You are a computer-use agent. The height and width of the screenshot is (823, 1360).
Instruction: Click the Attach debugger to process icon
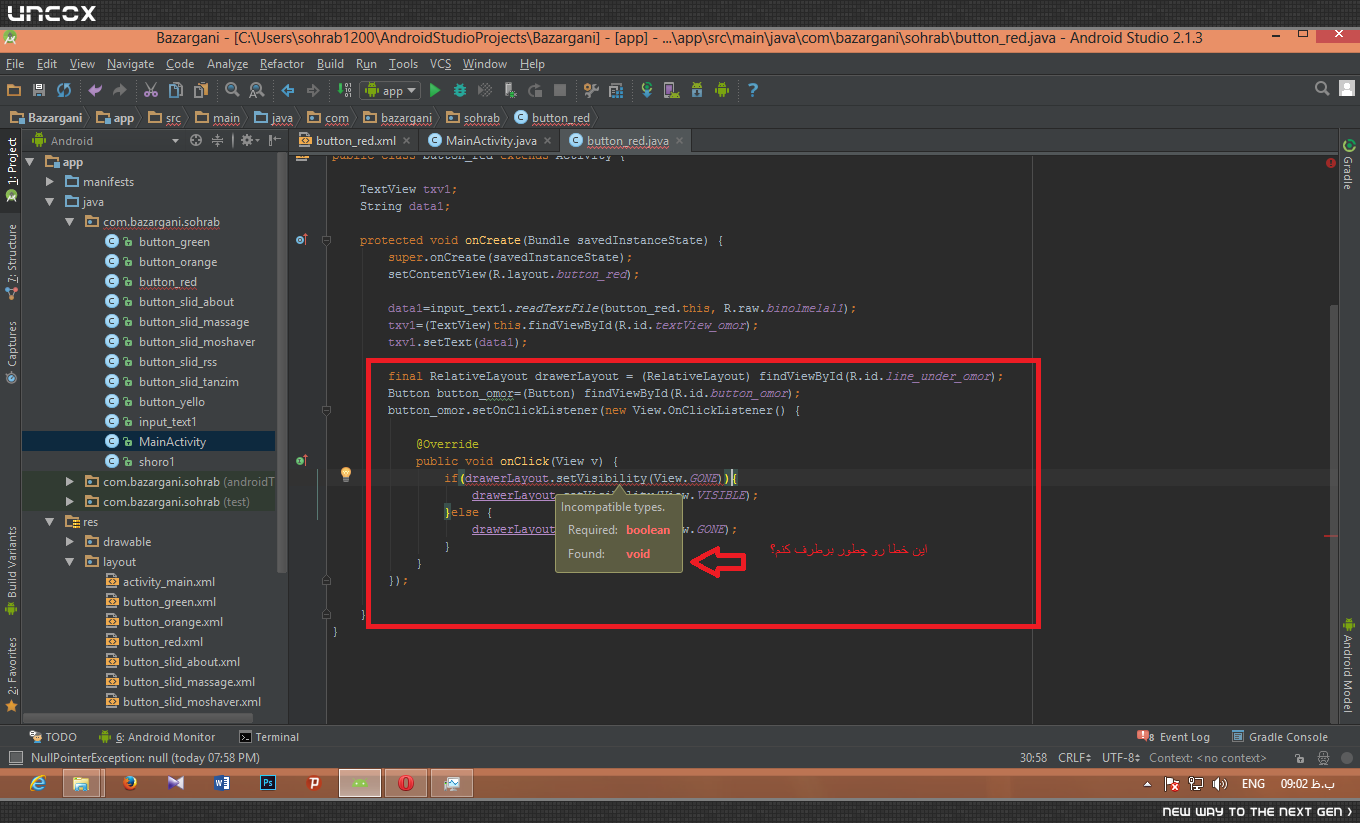click(x=510, y=90)
